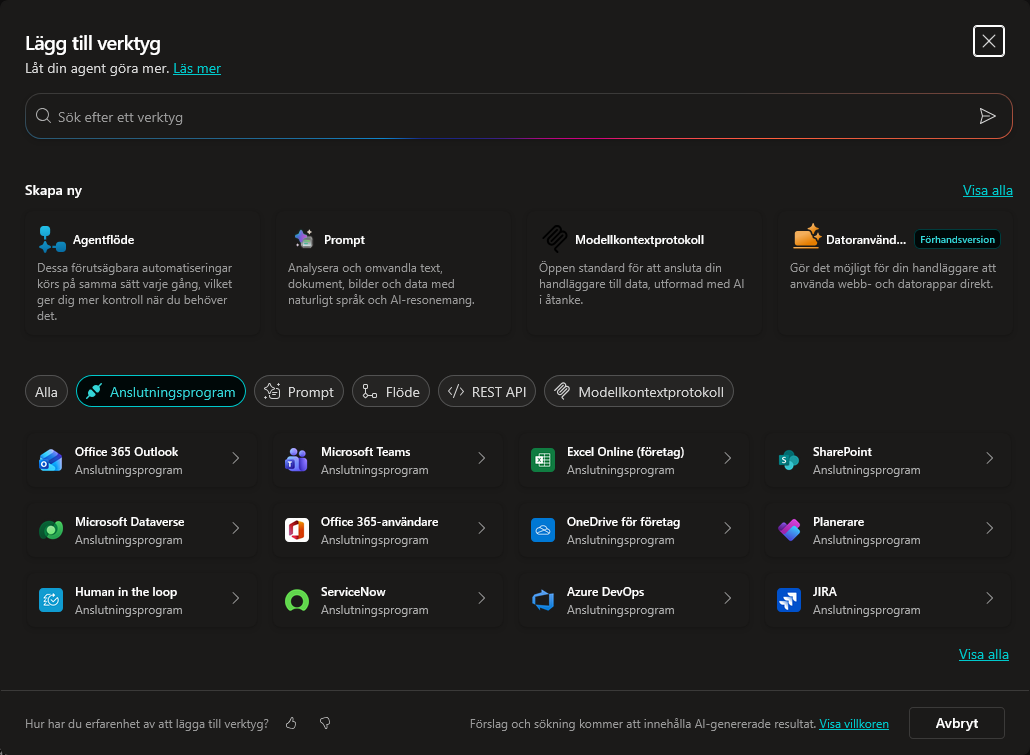The image size is (1030, 755).
Task: Click the send arrow in search box
Action: coord(987,116)
